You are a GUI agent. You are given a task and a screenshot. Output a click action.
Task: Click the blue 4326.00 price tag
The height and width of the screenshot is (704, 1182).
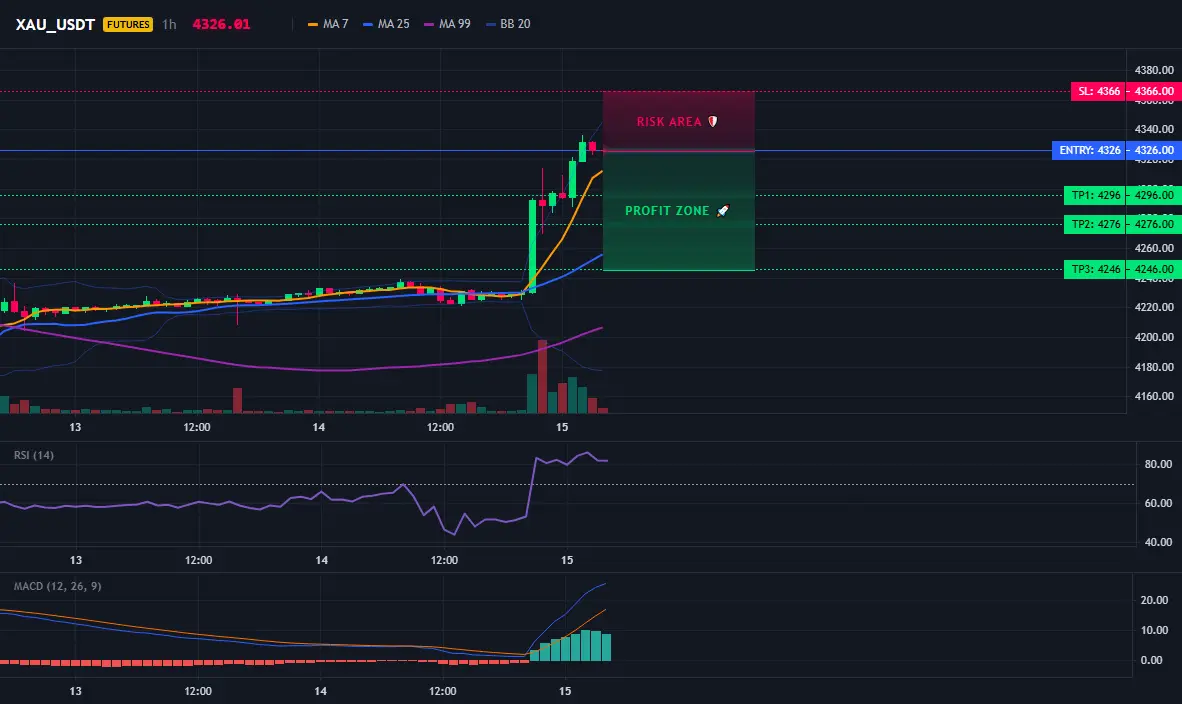click(x=1154, y=150)
